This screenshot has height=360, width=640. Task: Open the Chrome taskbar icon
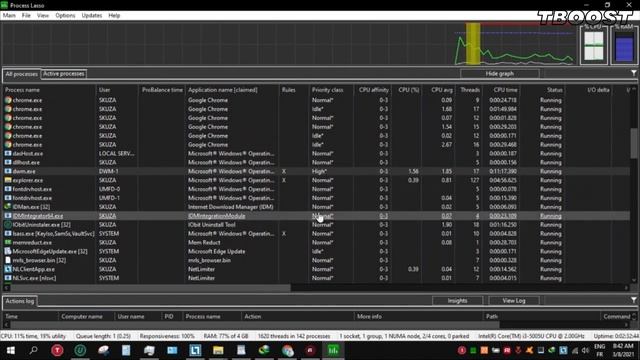[x=287, y=350]
